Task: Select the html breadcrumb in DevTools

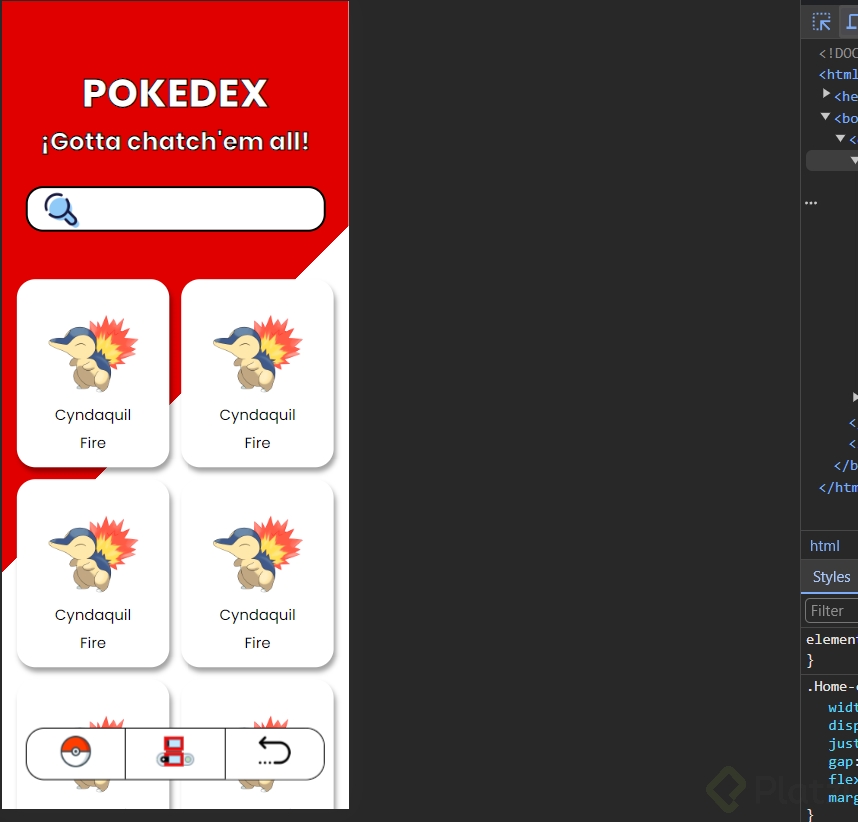Action: (x=824, y=546)
